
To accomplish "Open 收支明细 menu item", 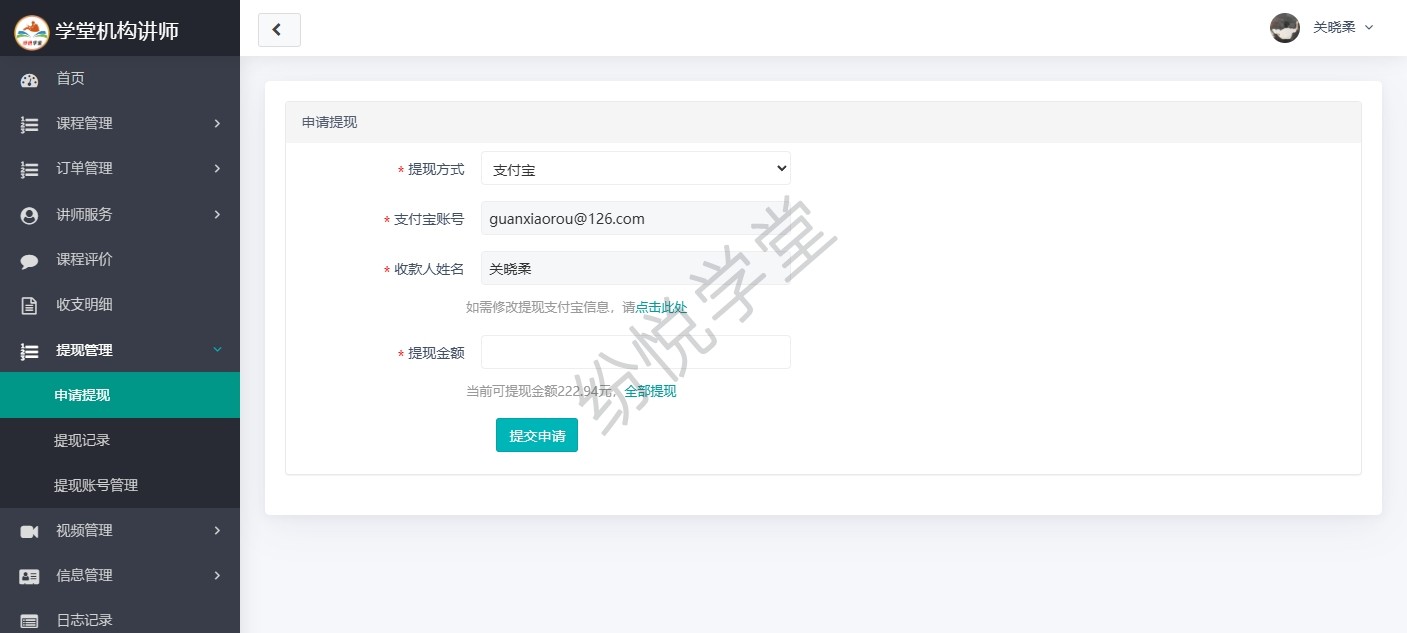I will tap(120, 304).
